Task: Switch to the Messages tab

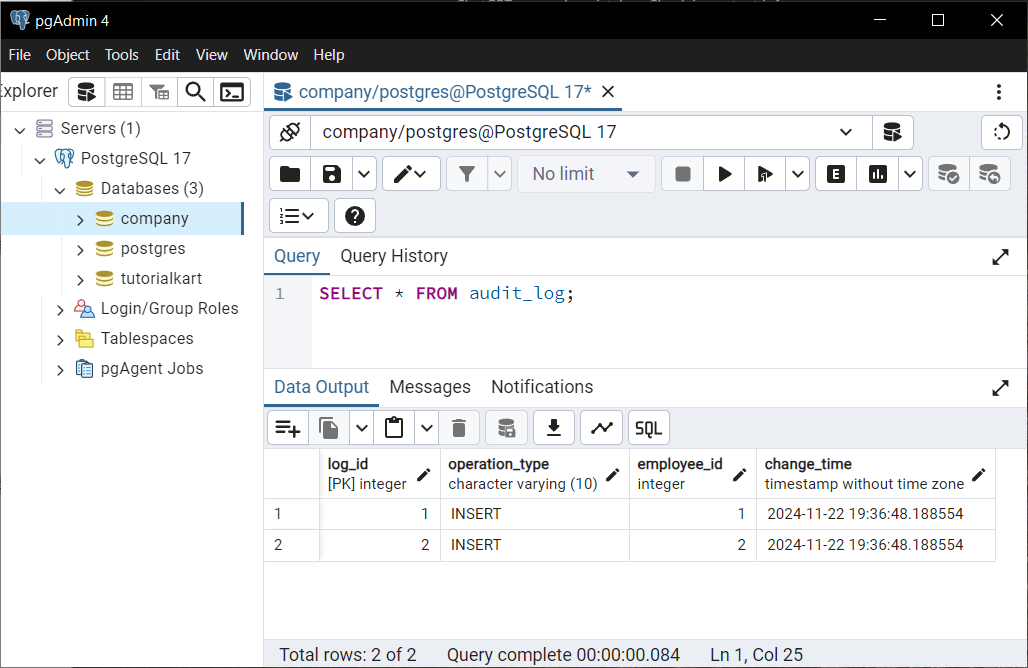Action: (430, 387)
